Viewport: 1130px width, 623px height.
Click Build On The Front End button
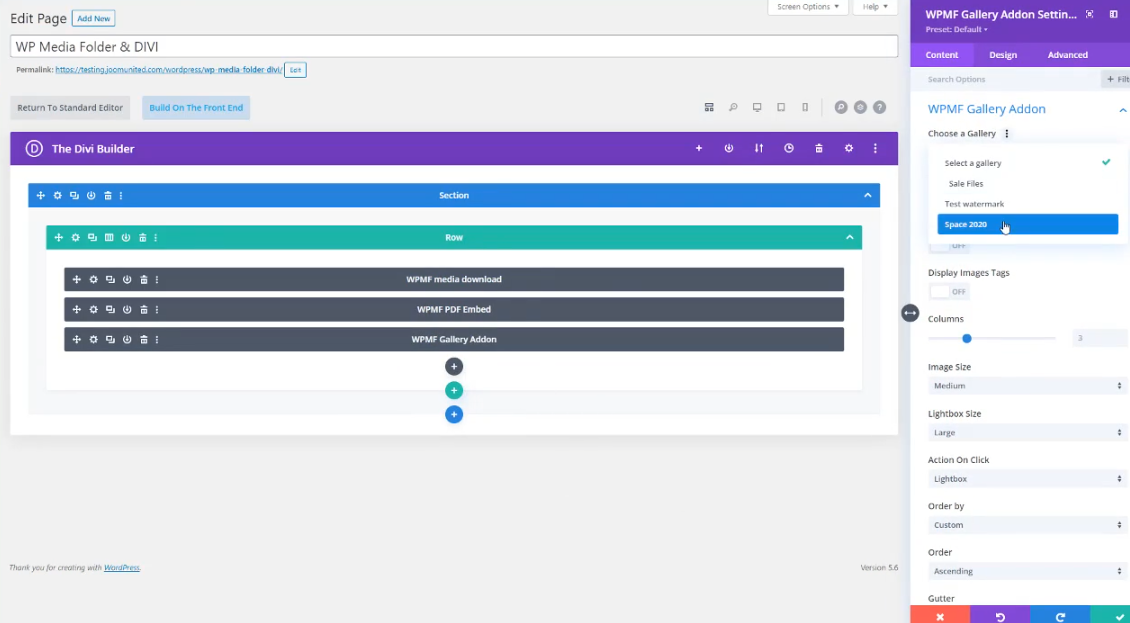point(196,108)
